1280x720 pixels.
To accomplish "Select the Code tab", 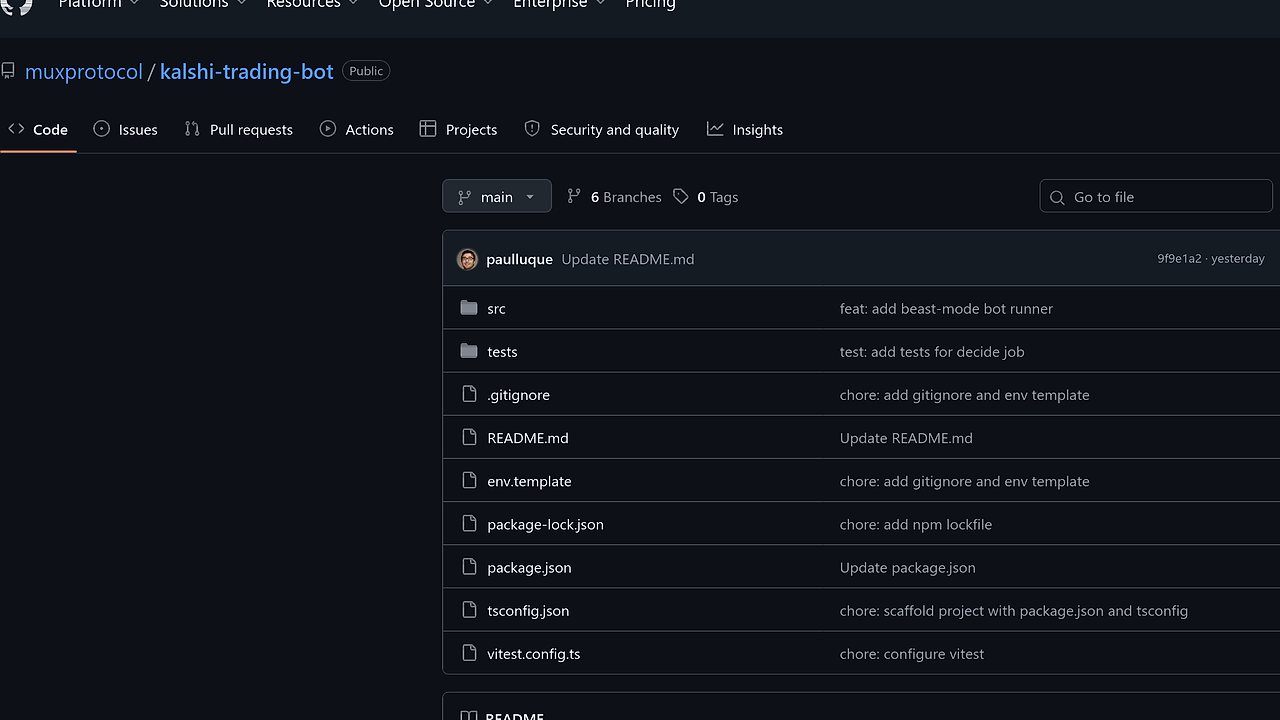I will pos(38,129).
